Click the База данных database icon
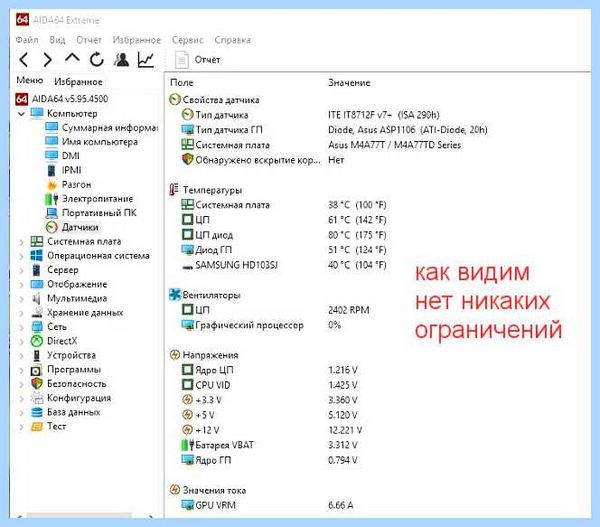 pos(37,412)
